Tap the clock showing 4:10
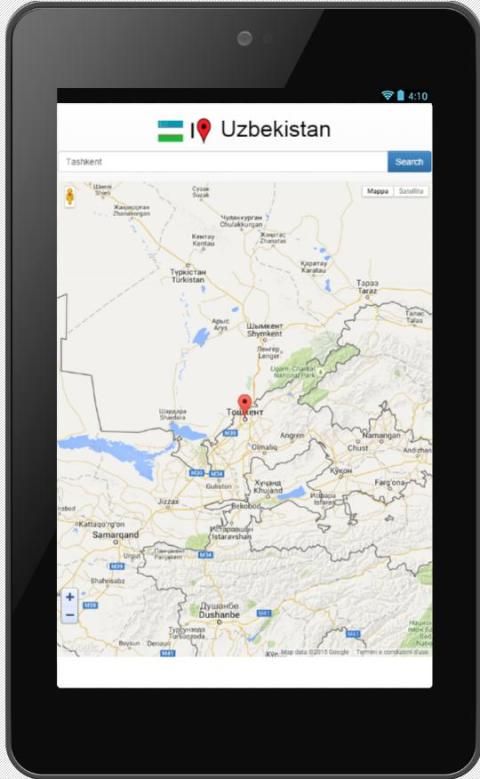This screenshot has height=779, width=480. coord(418,96)
